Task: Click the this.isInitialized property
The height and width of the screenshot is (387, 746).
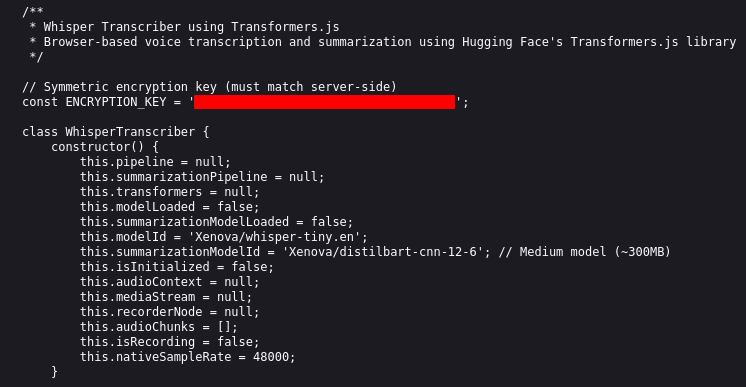Action: tap(145, 267)
